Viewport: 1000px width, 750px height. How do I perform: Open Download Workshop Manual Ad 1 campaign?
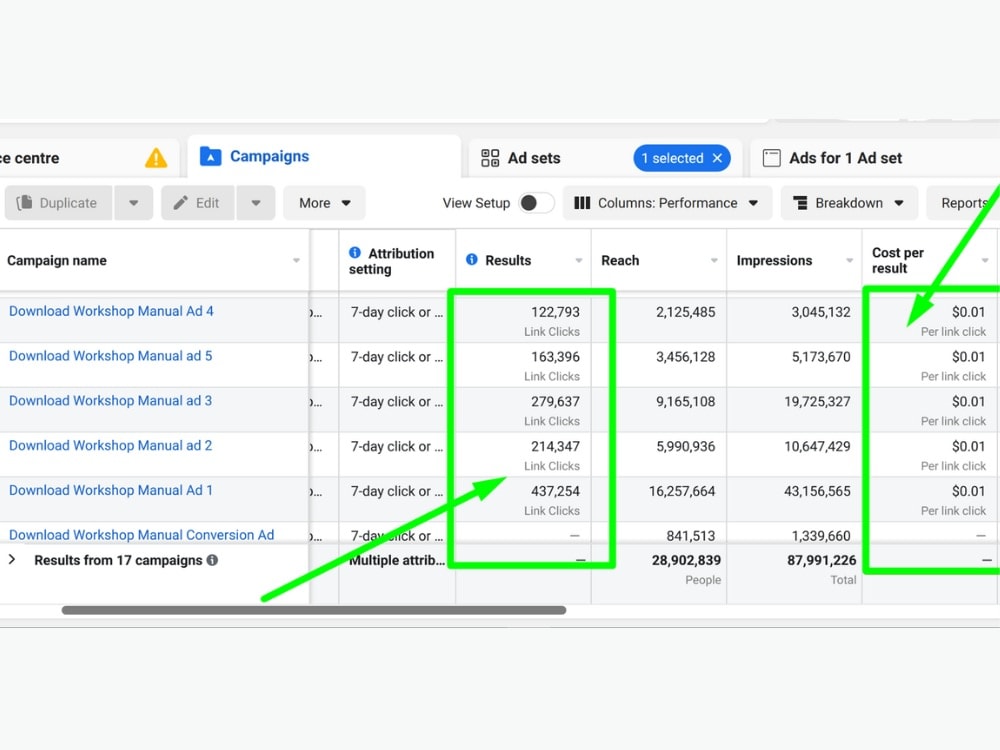click(x=111, y=490)
